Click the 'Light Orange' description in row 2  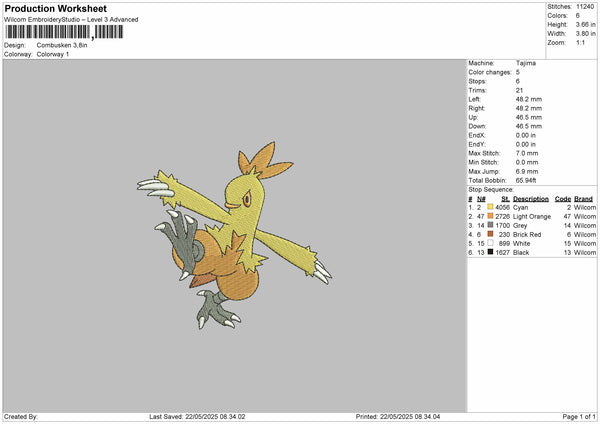click(x=532, y=217)
